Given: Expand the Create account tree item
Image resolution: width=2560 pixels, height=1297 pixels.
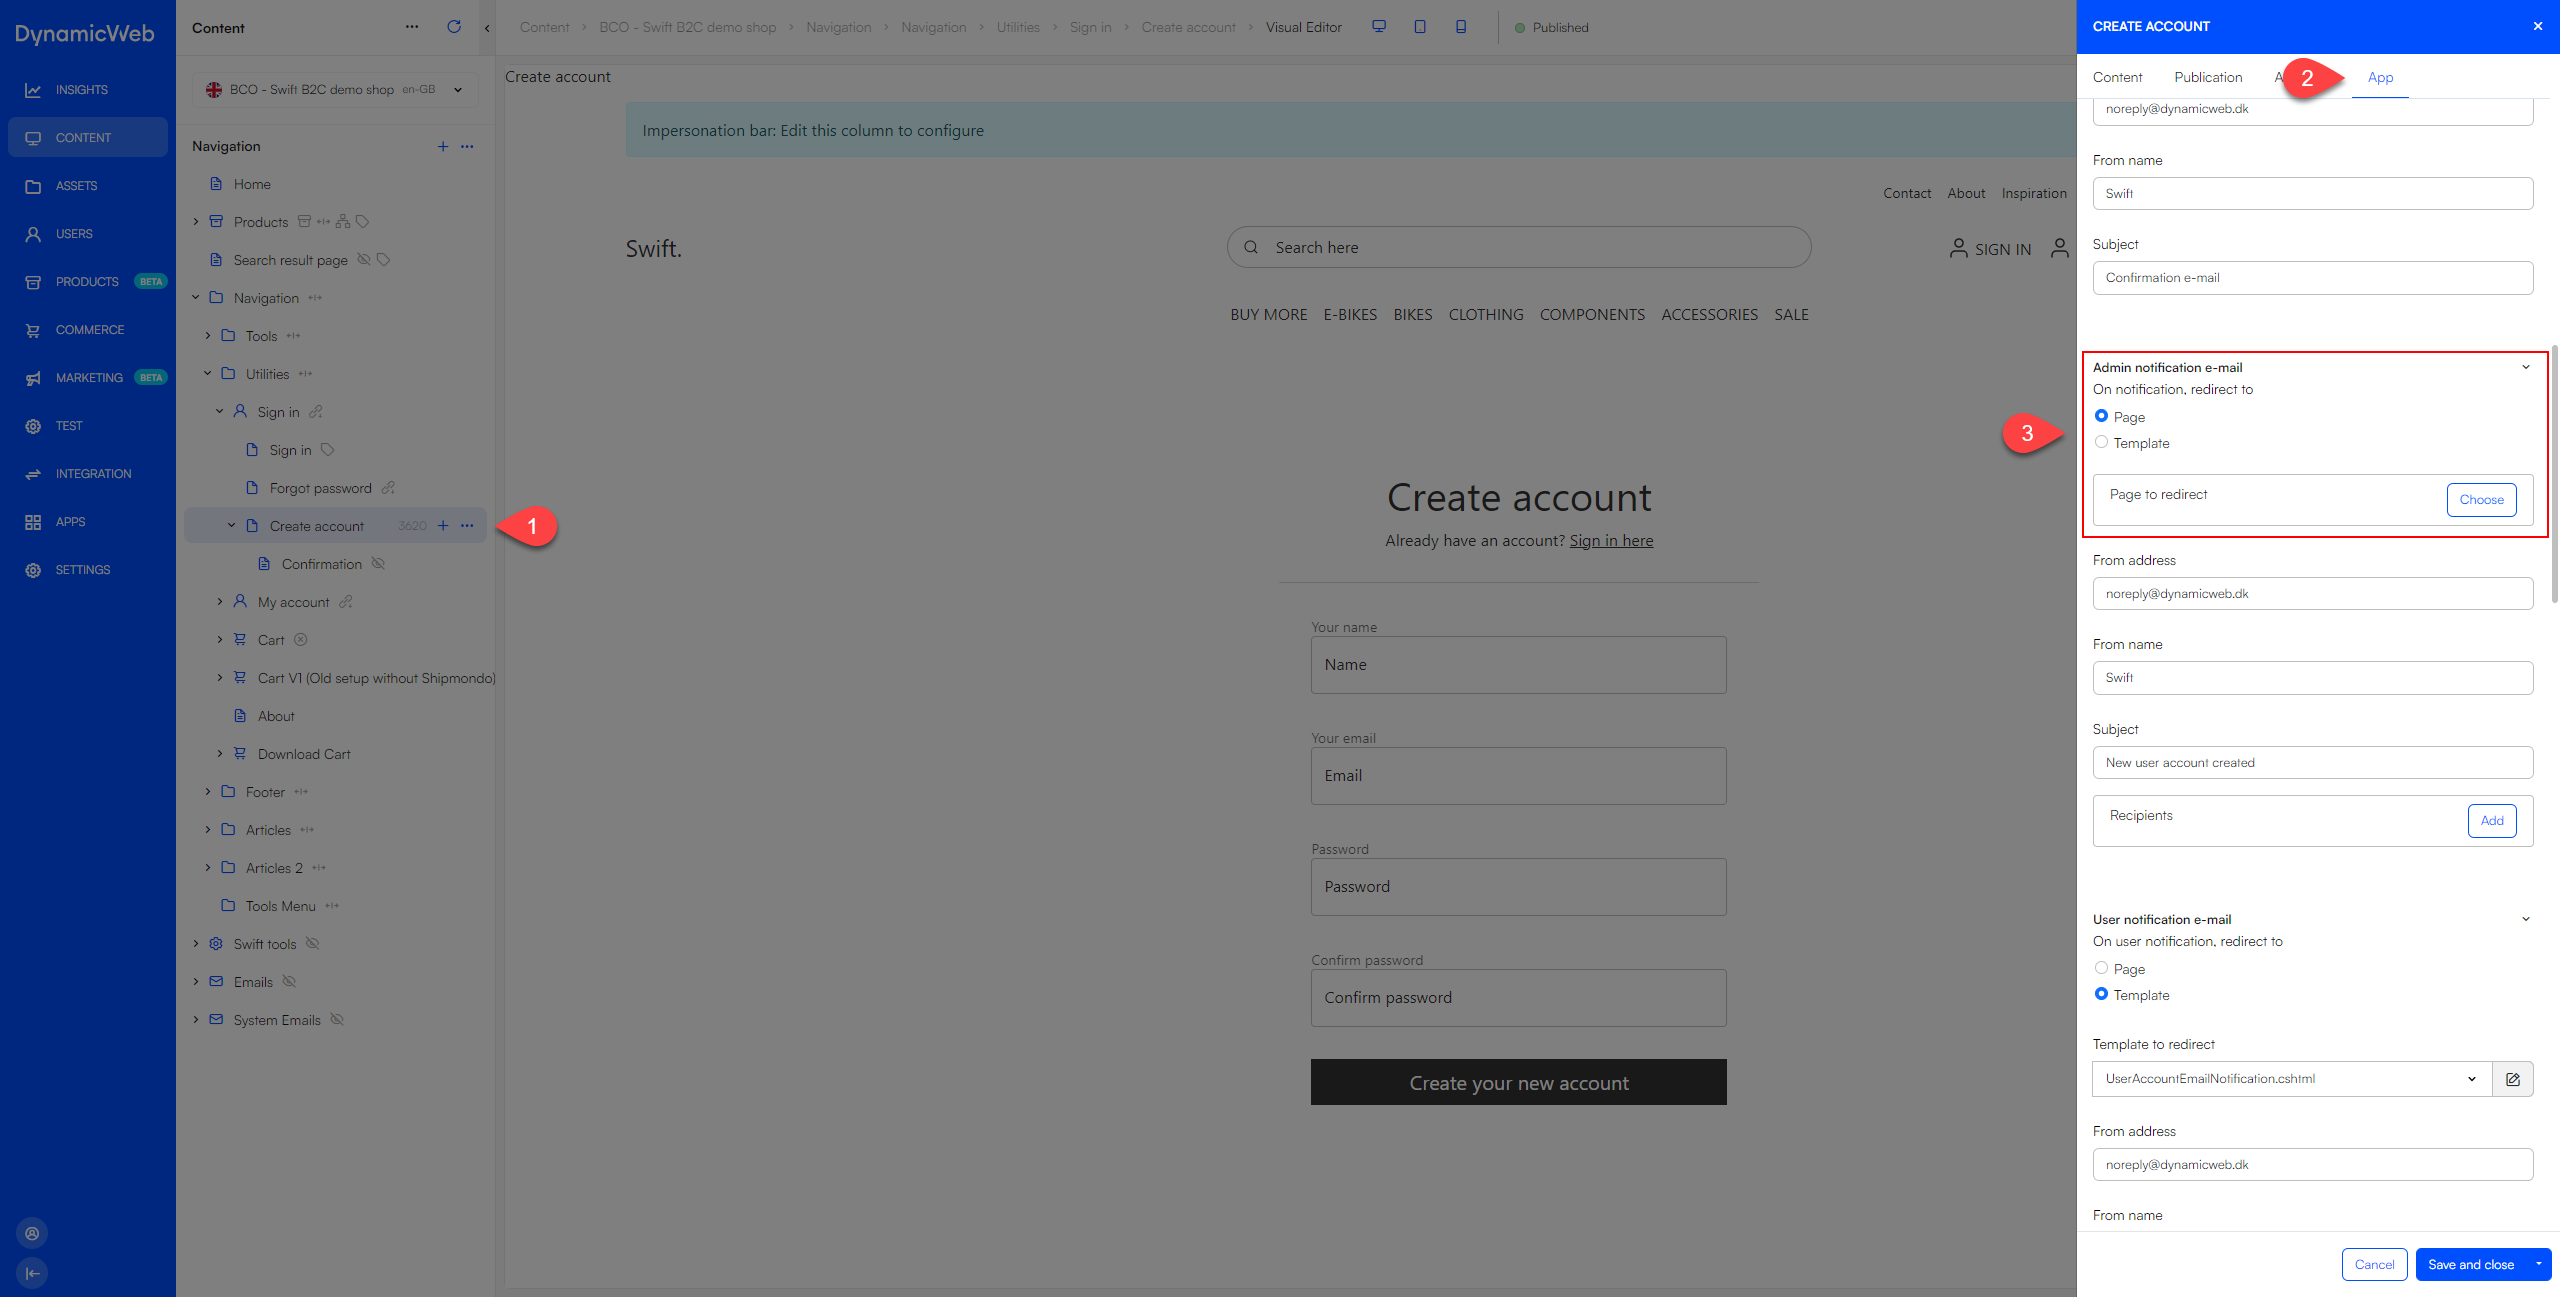Looking at the screenshot, I should coord(230,526).
